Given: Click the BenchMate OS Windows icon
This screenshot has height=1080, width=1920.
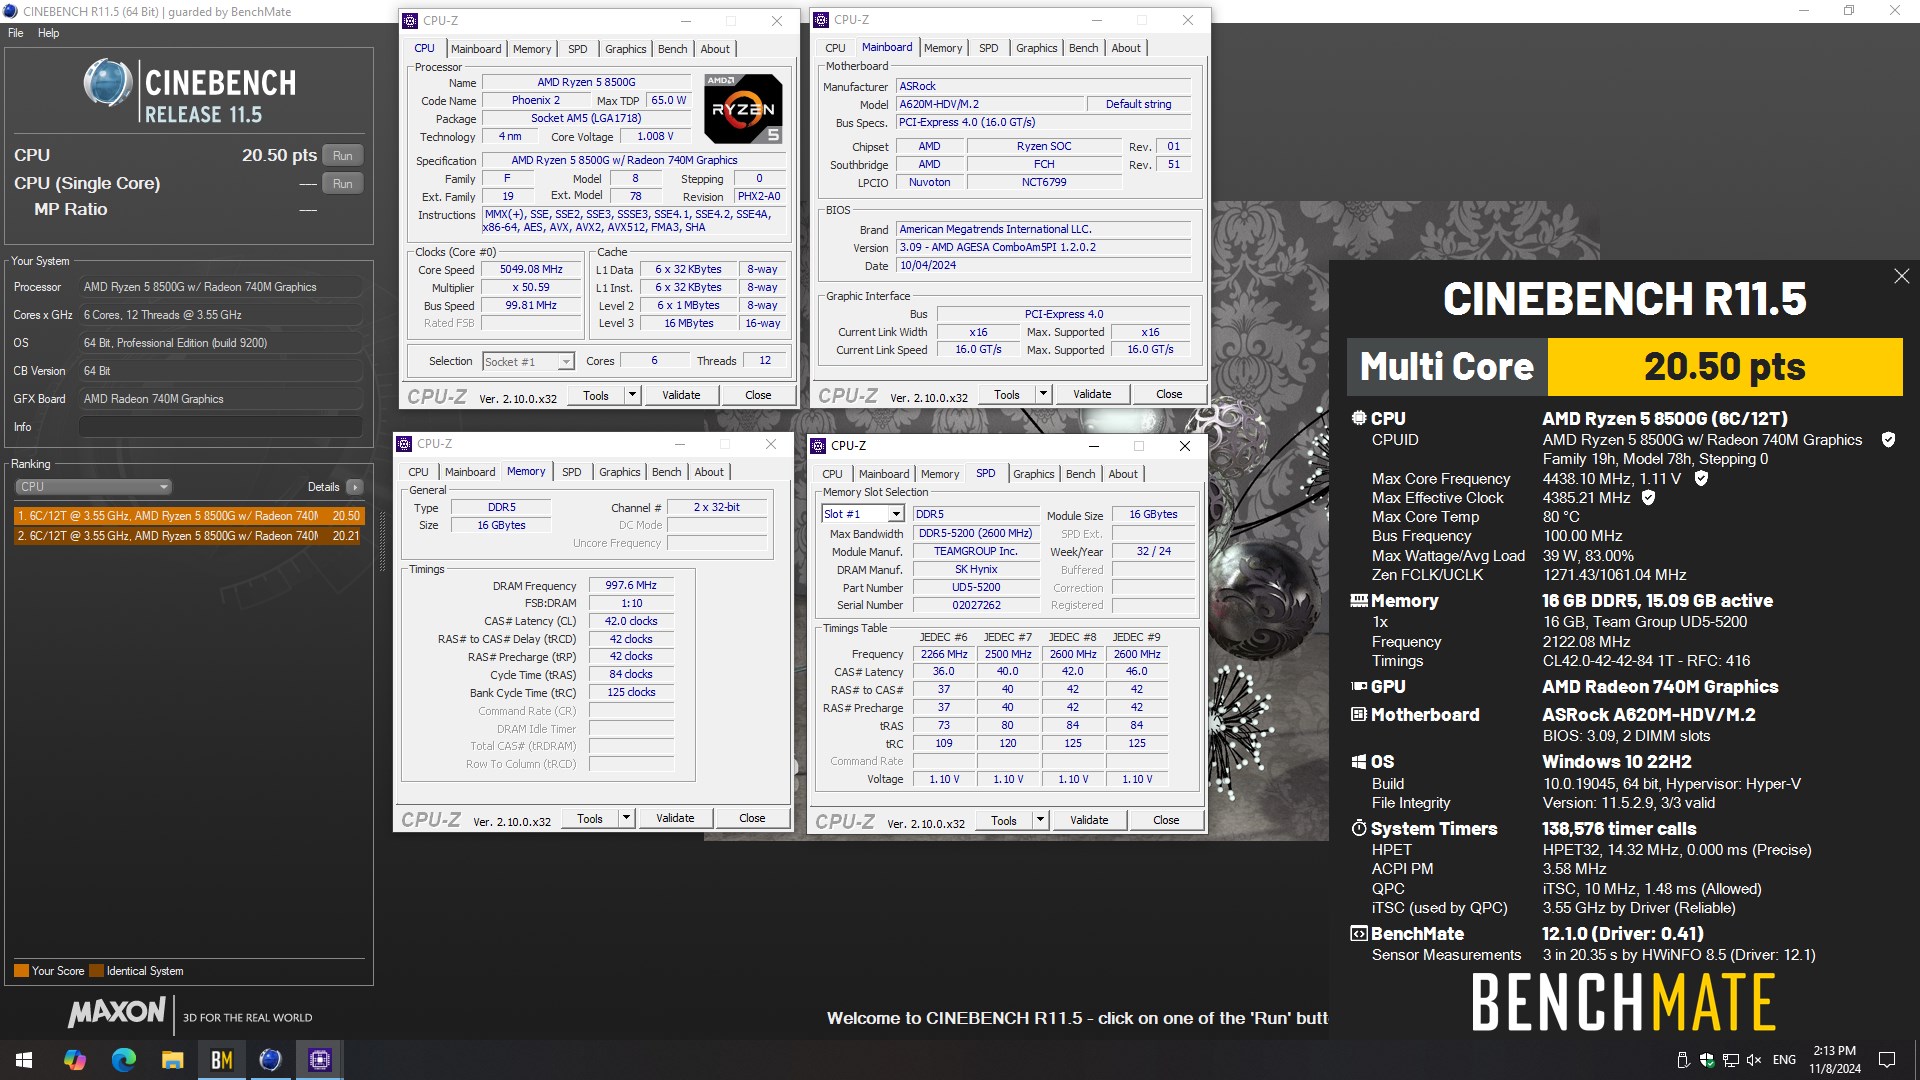Looking at the screenshot, I should 1358,762.
